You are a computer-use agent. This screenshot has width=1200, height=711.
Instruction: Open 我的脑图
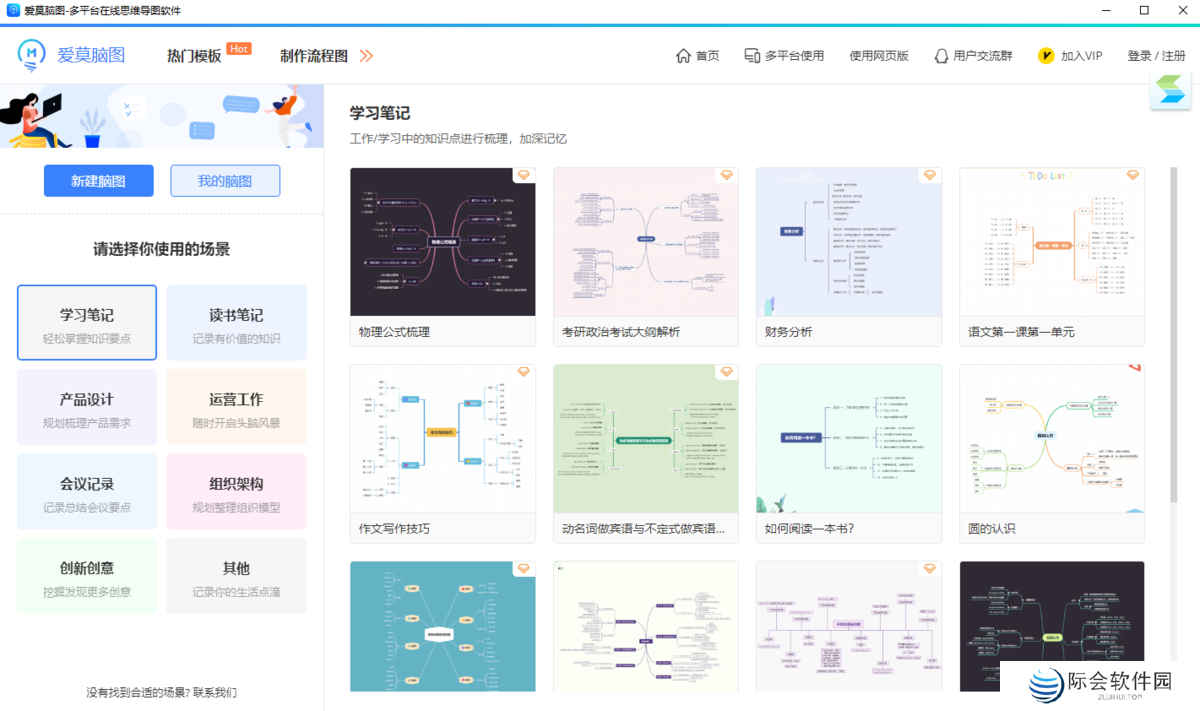coord(224,180)
